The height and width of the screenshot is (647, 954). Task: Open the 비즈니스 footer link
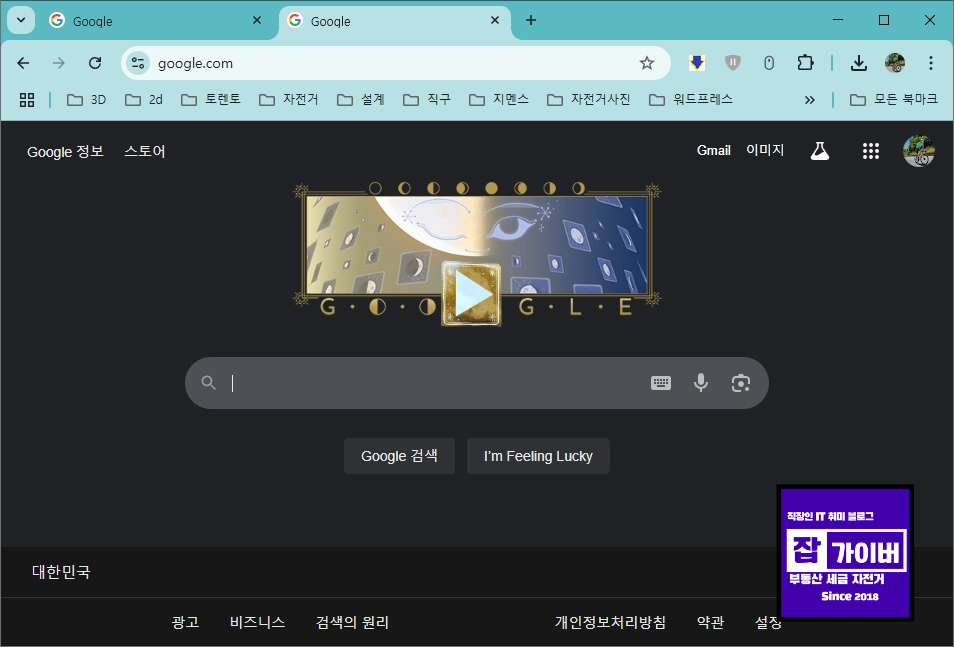click(257, 622)
